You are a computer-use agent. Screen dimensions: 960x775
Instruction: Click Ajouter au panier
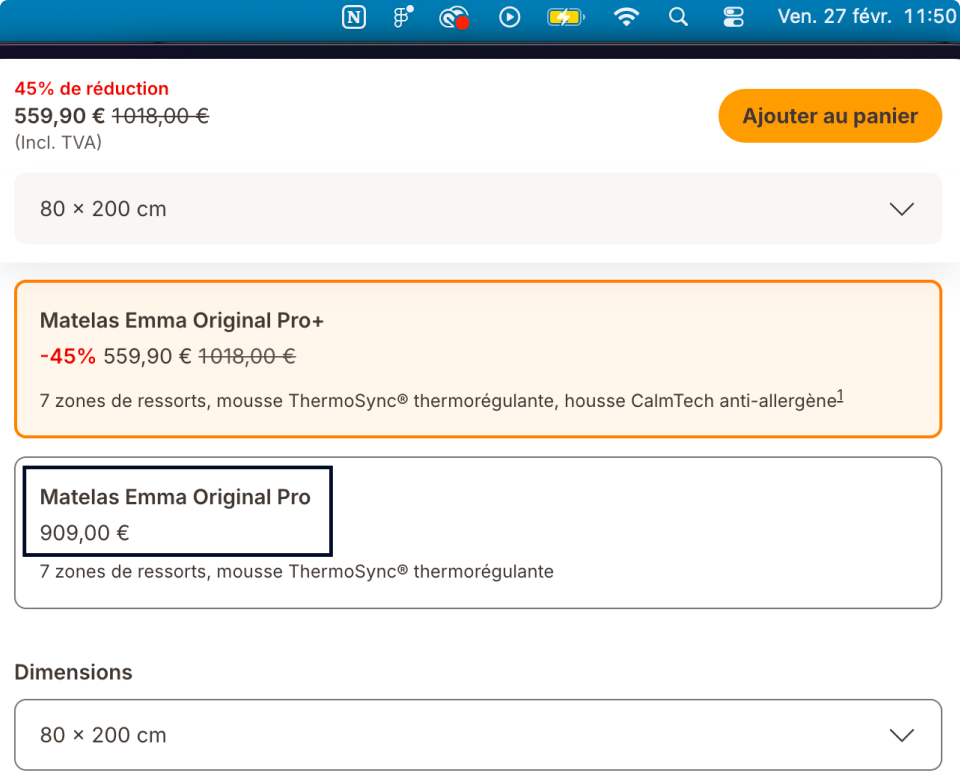(x=830, y=116)
